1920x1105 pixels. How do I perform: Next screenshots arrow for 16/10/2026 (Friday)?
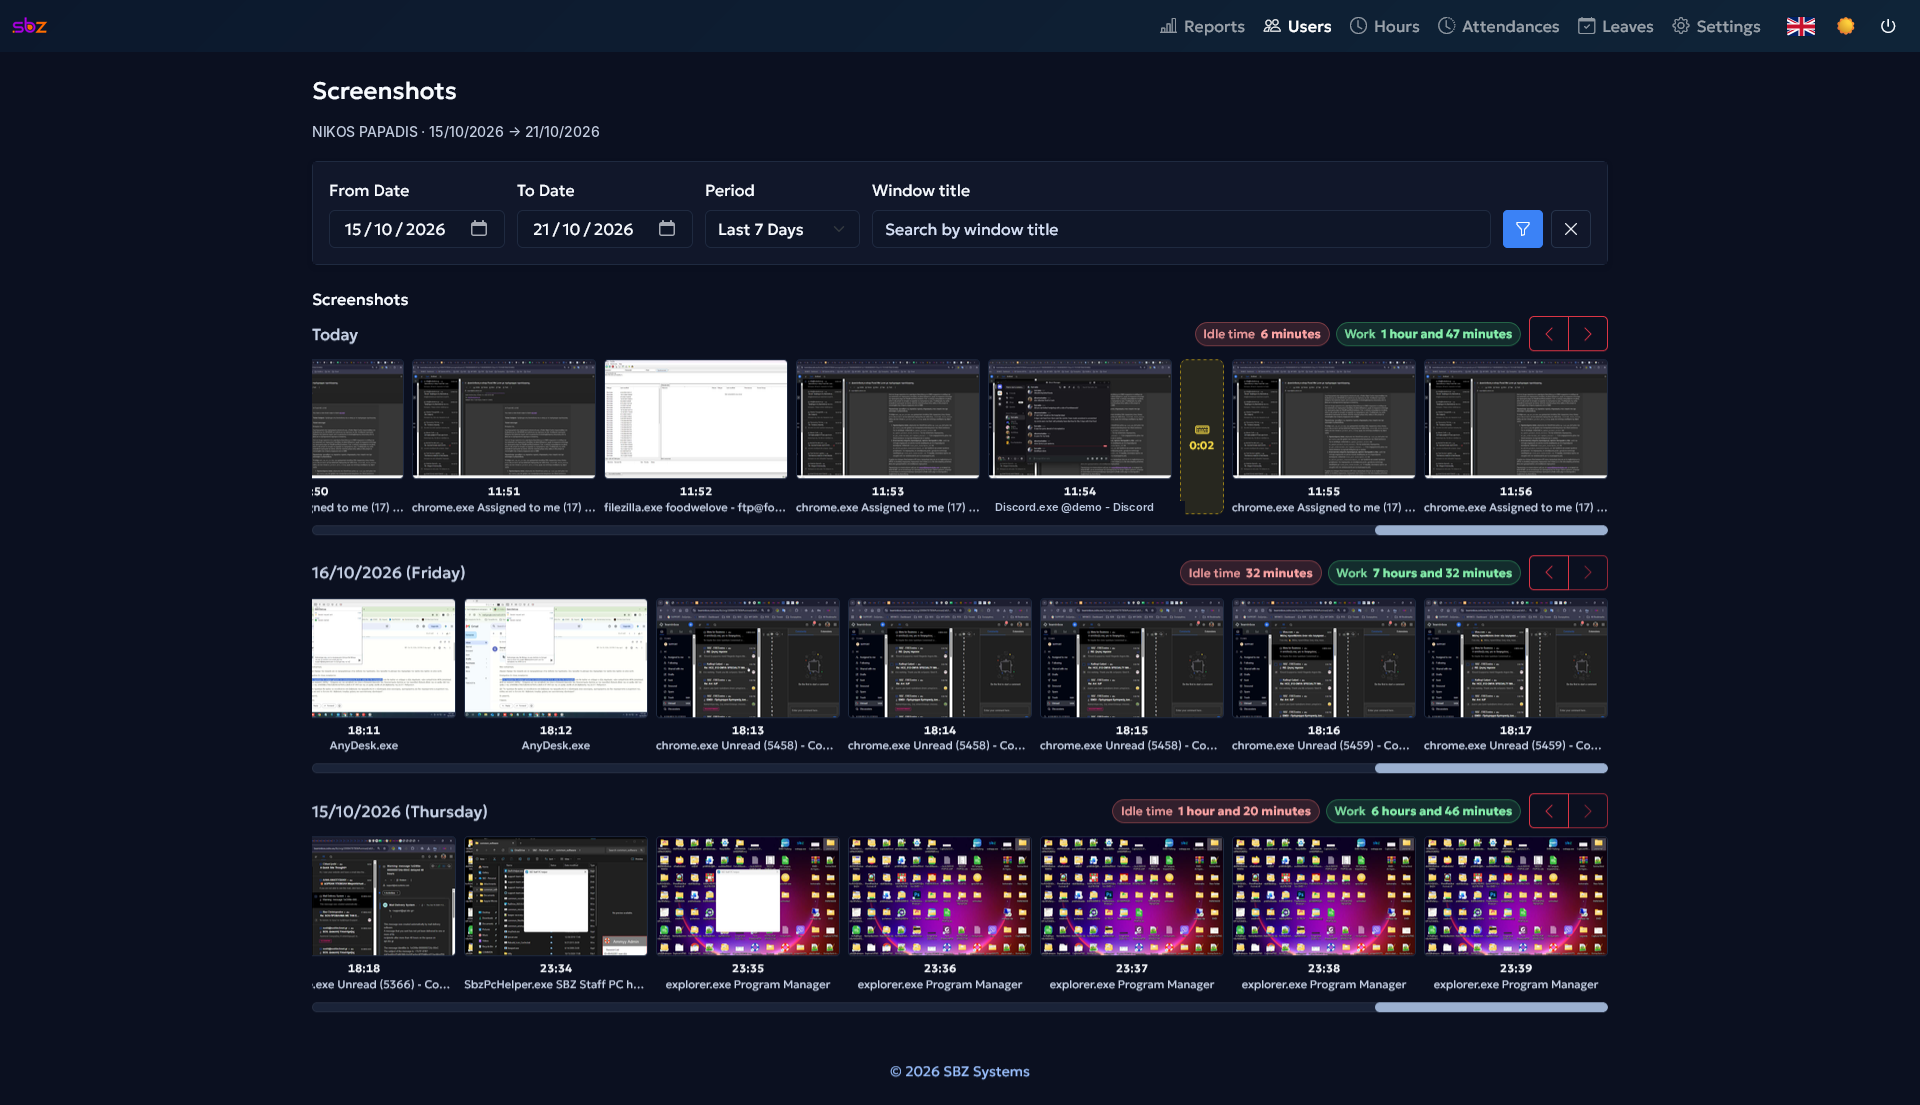(x=1588, y=573)
